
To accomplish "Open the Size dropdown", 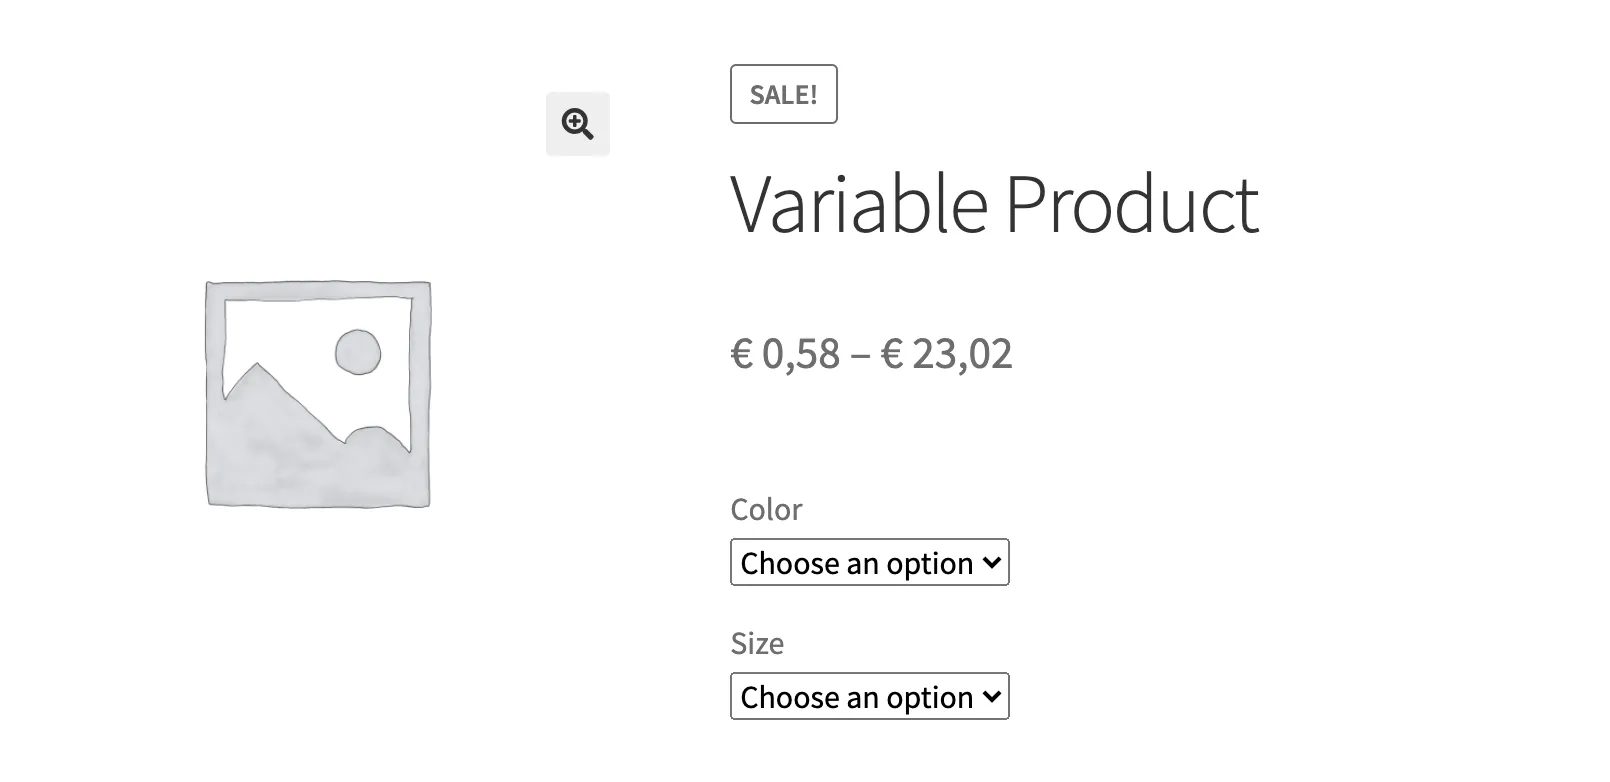I will pyautogui.click(x=869, y=697).
